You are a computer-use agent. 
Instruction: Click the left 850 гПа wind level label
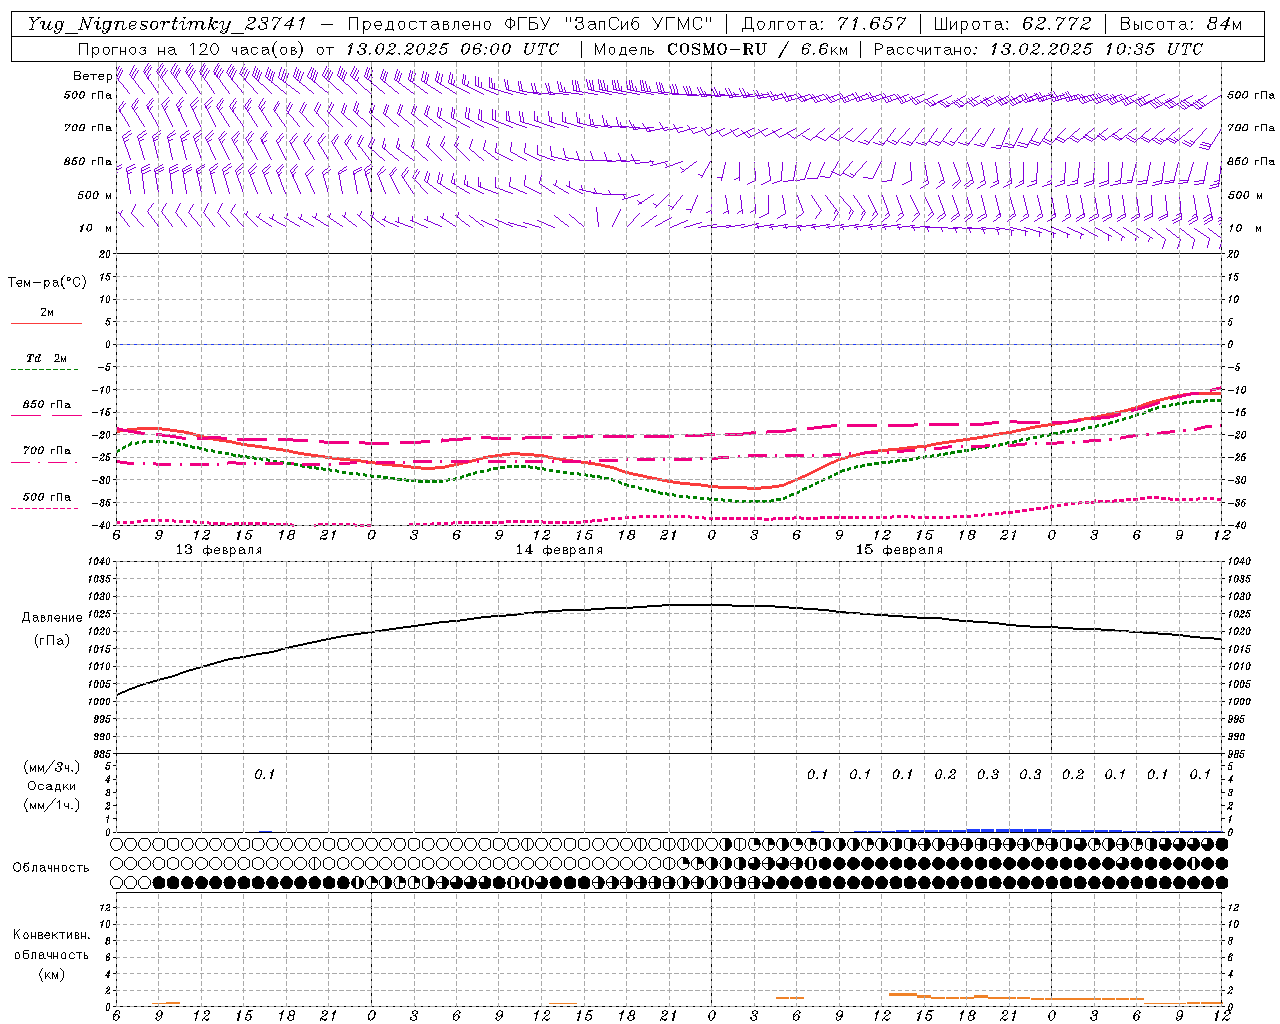(88, 161)
